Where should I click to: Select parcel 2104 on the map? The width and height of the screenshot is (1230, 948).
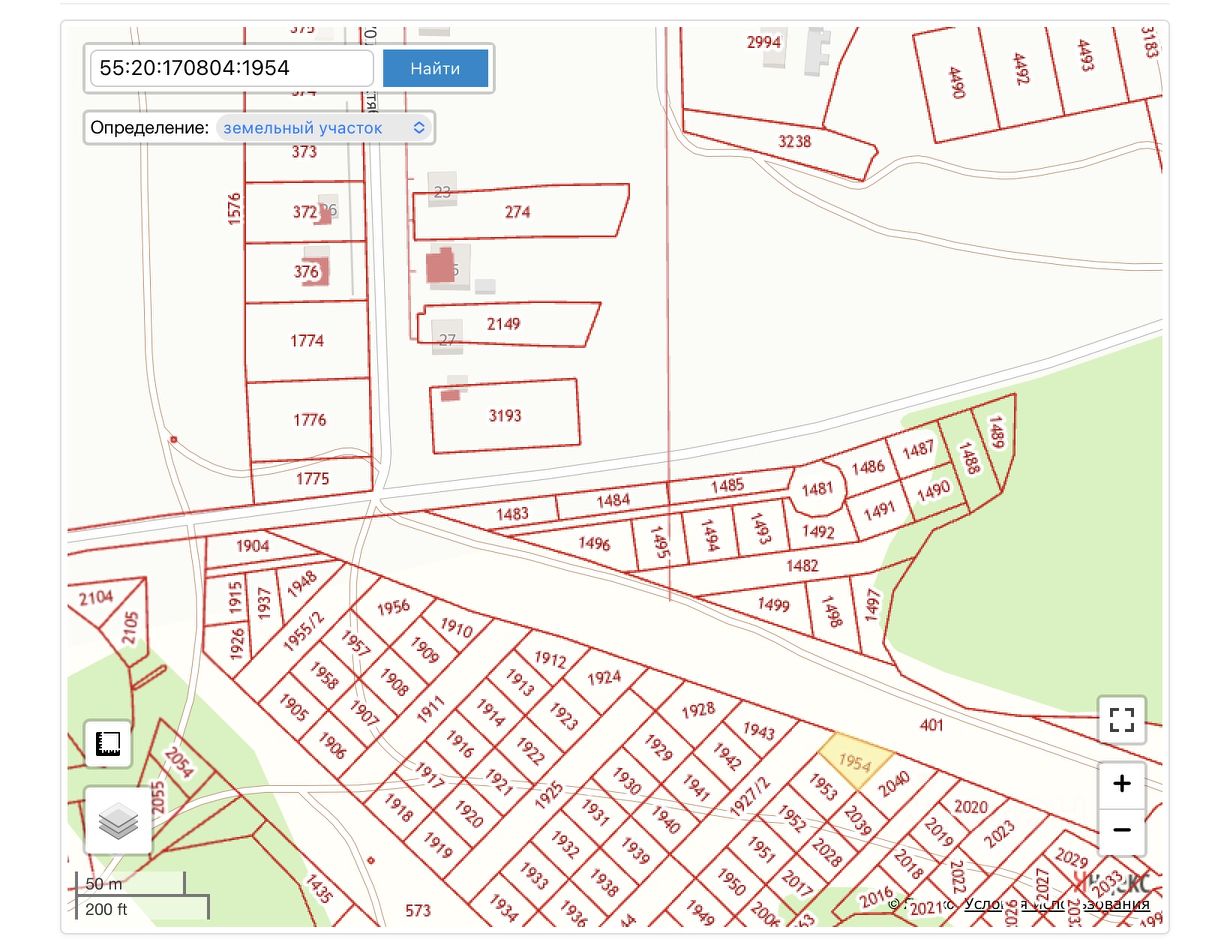(96, 598)
